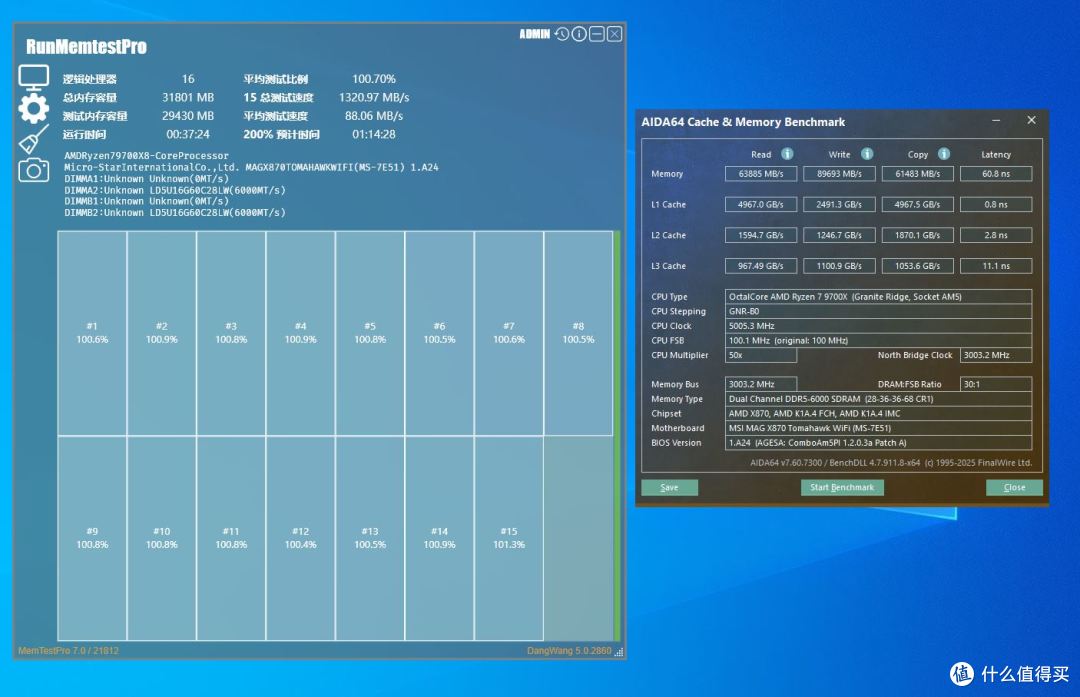Close the RunMemtestPro window
Viewport: 1080px width, 697px height.
(614, 34)
